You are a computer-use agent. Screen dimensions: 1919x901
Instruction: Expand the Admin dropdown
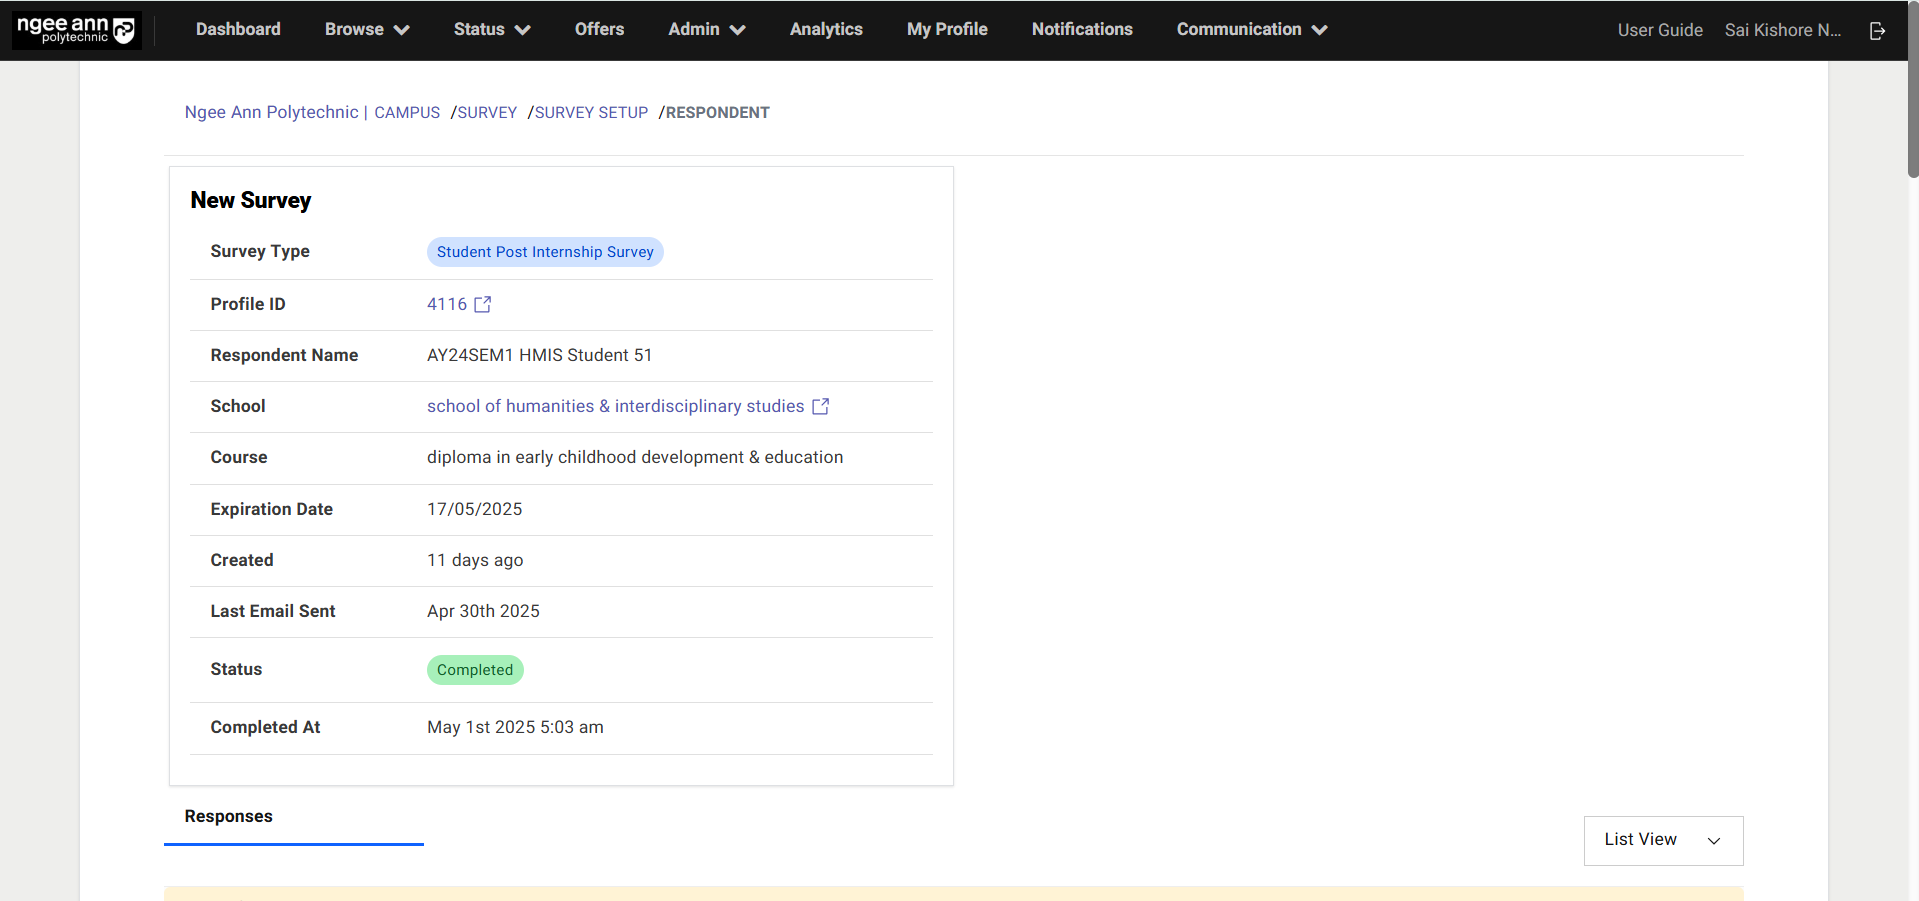pos(705,29)
